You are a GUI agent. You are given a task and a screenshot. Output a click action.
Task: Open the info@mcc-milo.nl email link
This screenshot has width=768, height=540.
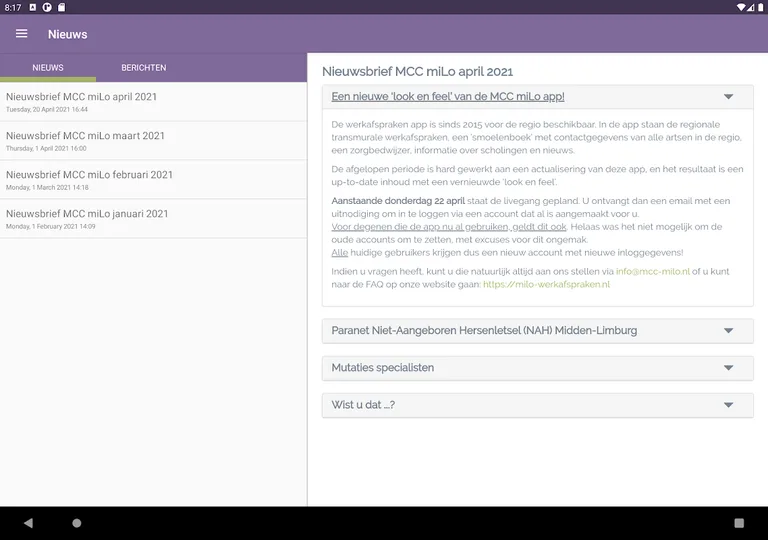pos(653,271)
